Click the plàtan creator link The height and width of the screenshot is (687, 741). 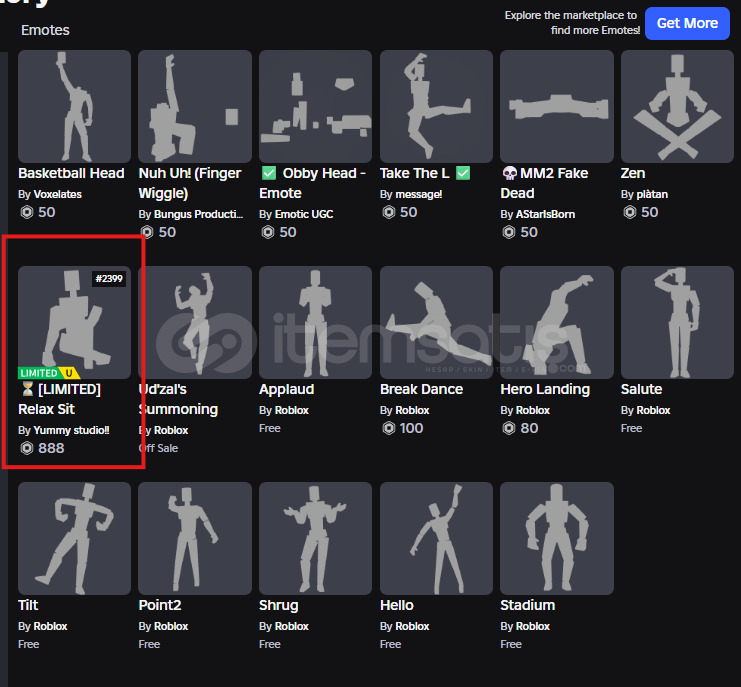652,194
